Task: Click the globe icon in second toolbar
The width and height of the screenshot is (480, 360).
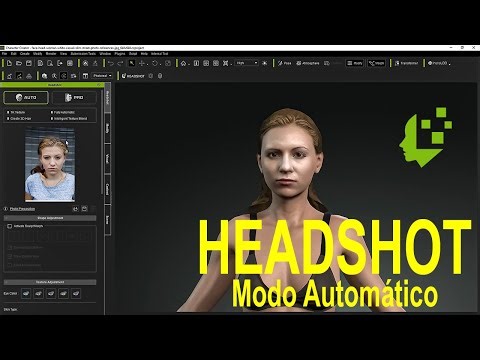Action: click(44, 76)
